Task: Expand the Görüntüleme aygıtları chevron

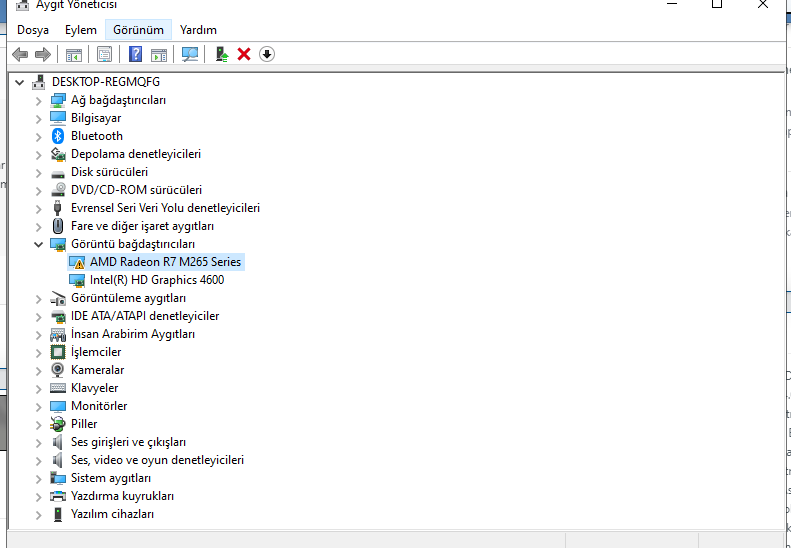Action: click(38, 299)
